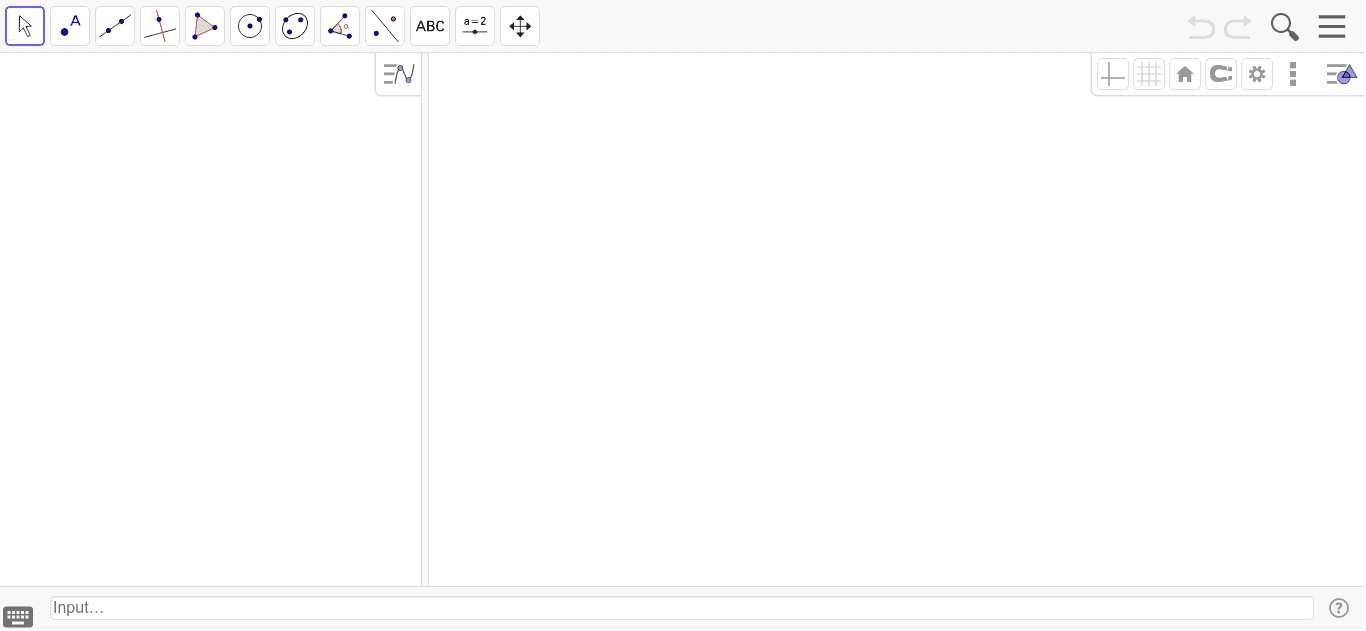
Task: Open point capturing magnet options
Action: [x=1221, y=74]
